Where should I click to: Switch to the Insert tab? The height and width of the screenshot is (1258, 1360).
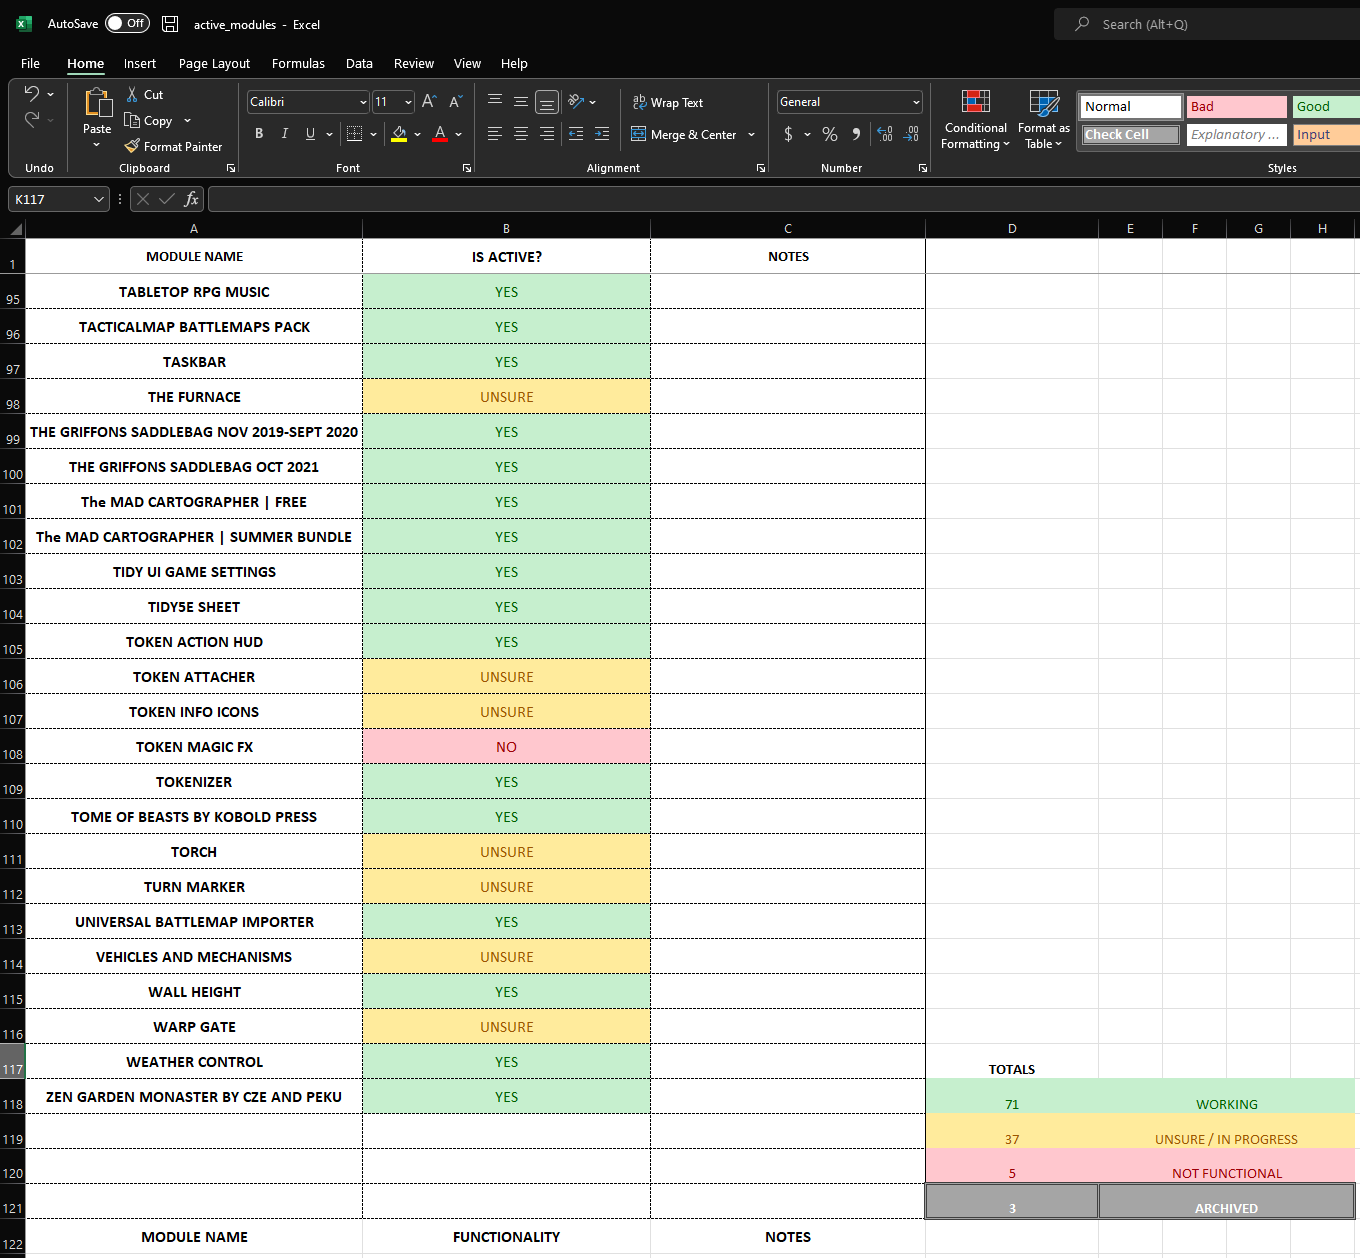pos(140,63)
